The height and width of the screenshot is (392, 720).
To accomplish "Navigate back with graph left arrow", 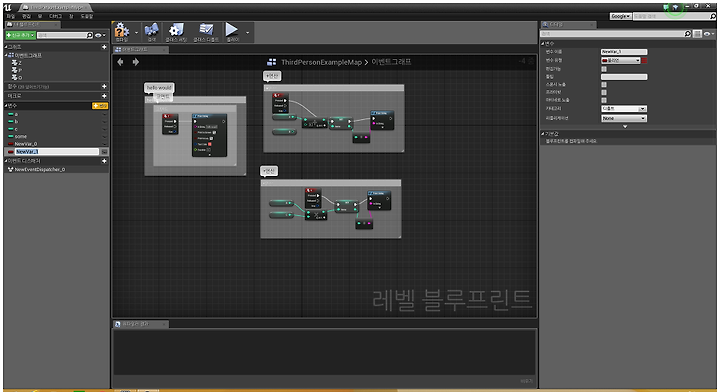I will coord(120,62).
